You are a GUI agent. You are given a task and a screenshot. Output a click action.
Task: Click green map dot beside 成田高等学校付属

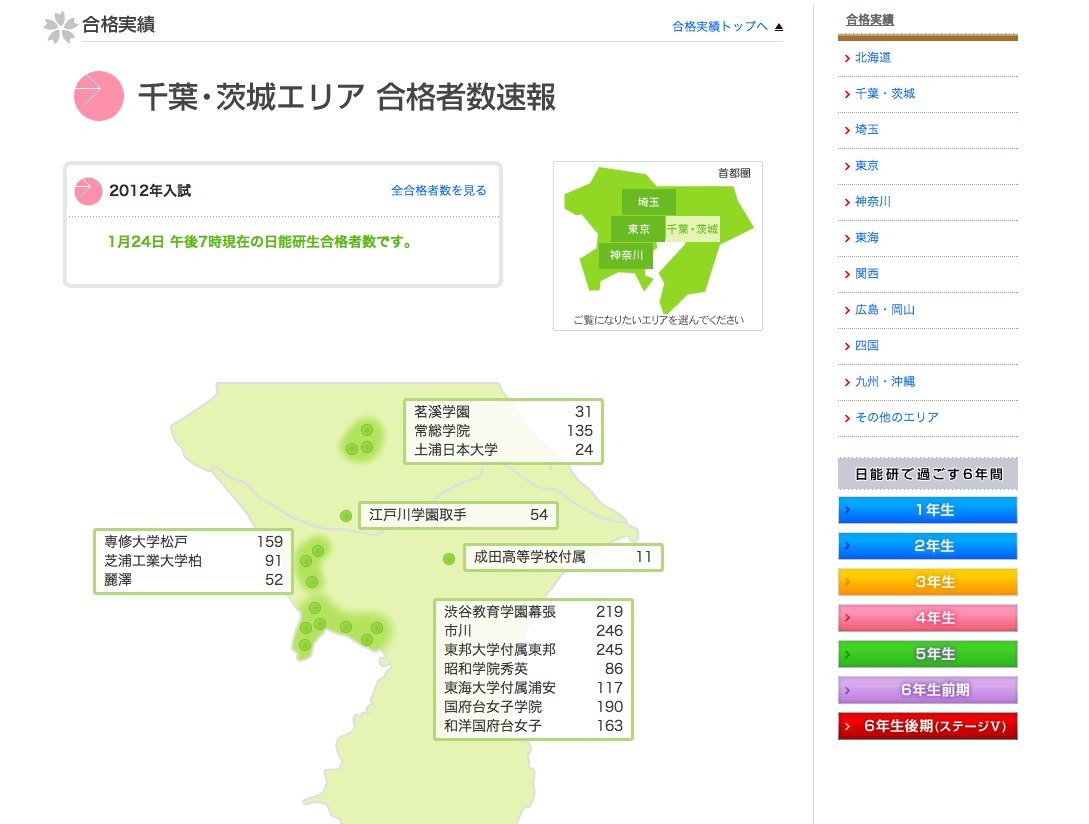pyautogui.click(x=449, y=558)
